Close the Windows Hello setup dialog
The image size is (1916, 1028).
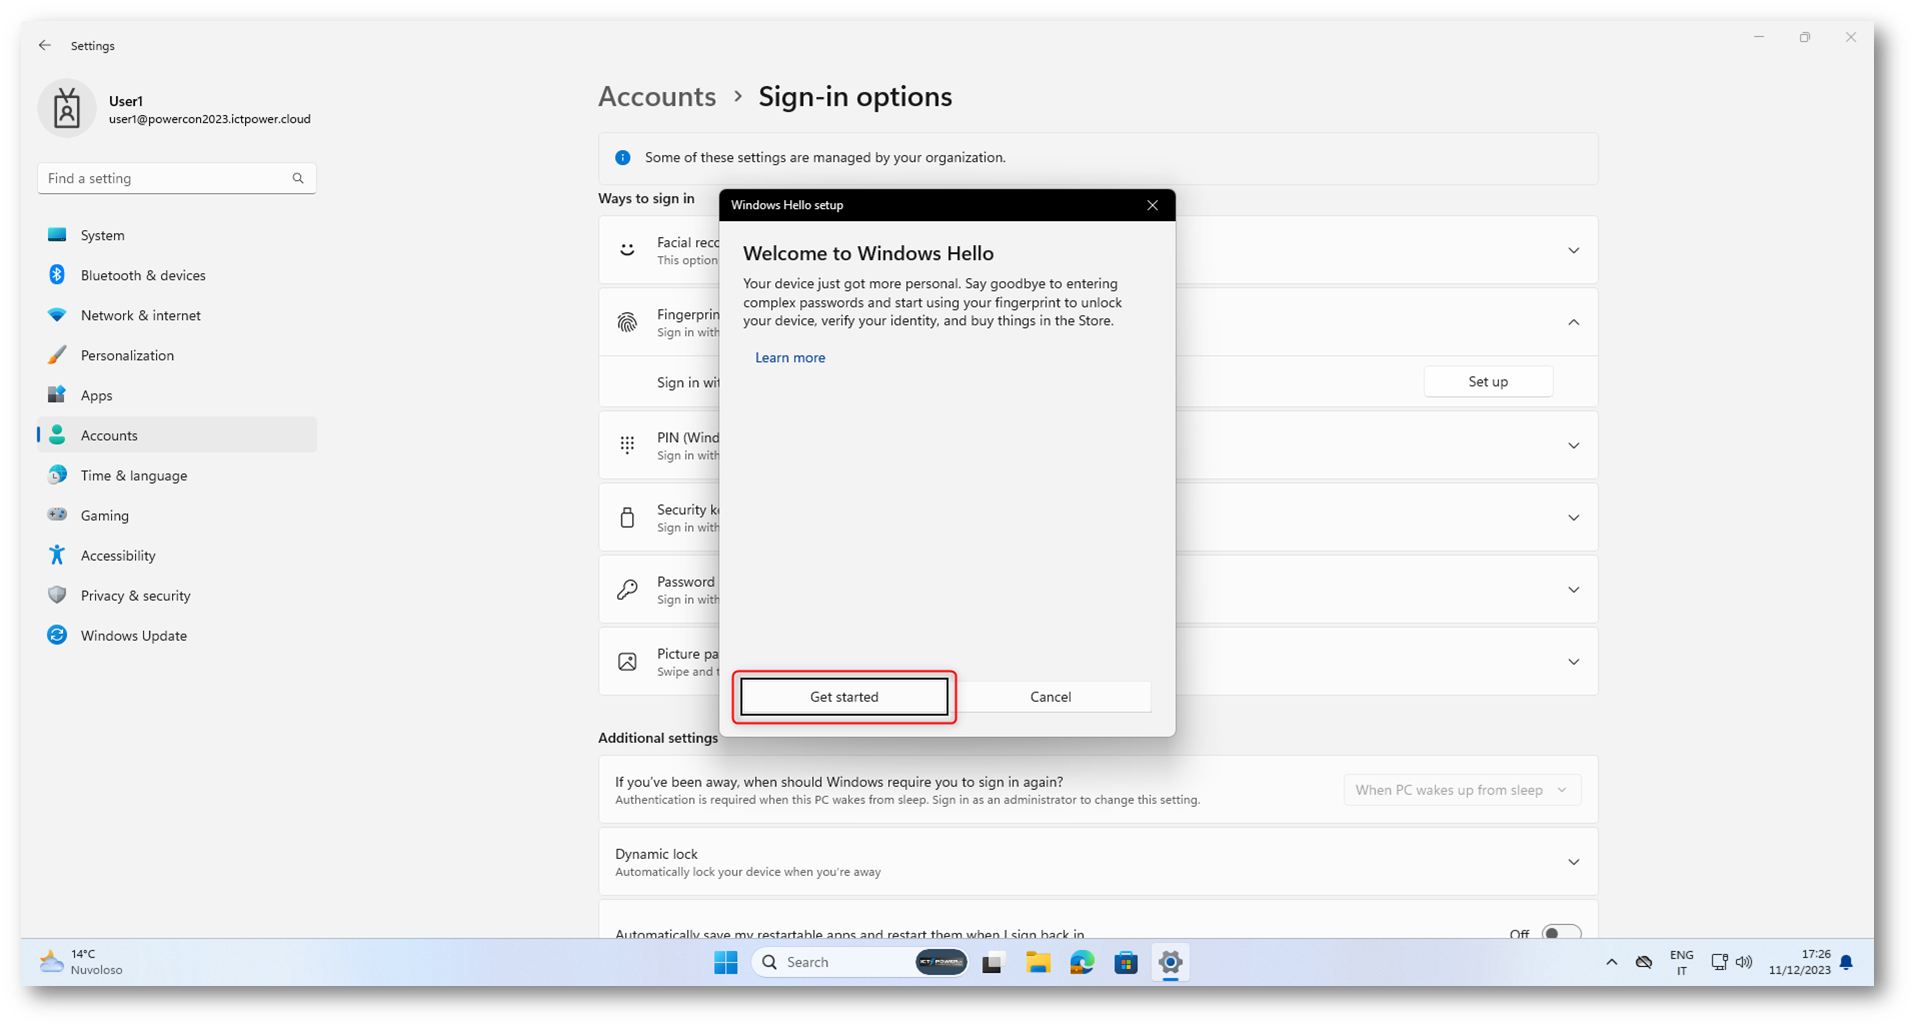[x=1152, y=205]
